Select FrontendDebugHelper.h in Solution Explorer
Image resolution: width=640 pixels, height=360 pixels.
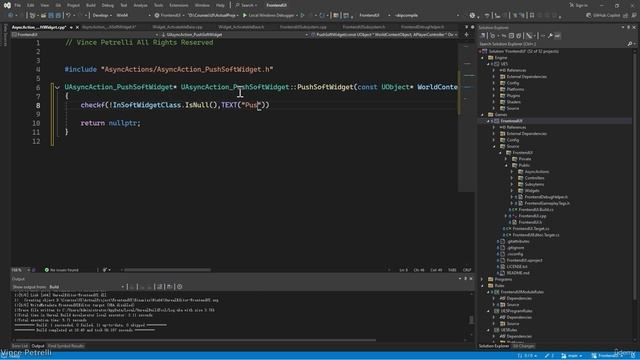546,197
